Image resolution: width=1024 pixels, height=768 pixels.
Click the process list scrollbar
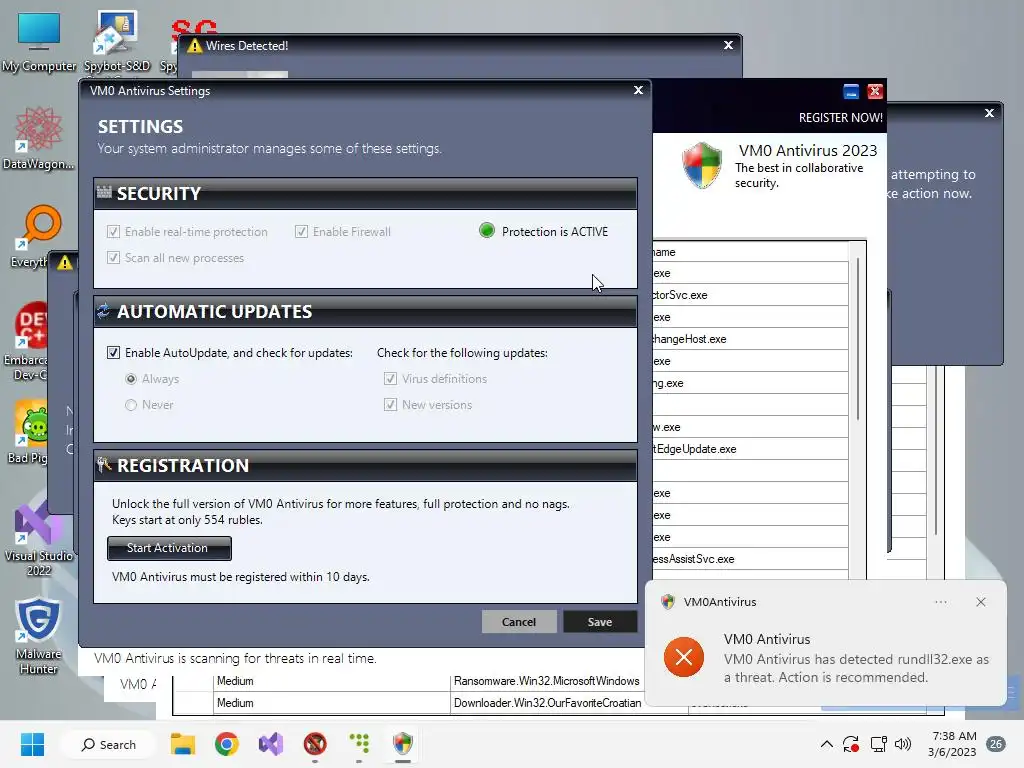[x=857, y=338]
